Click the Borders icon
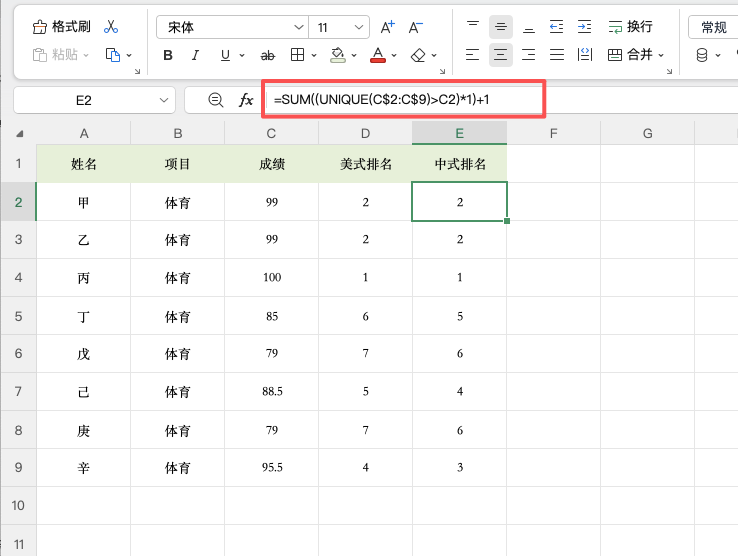738x556 pixels. coord(297,55)
